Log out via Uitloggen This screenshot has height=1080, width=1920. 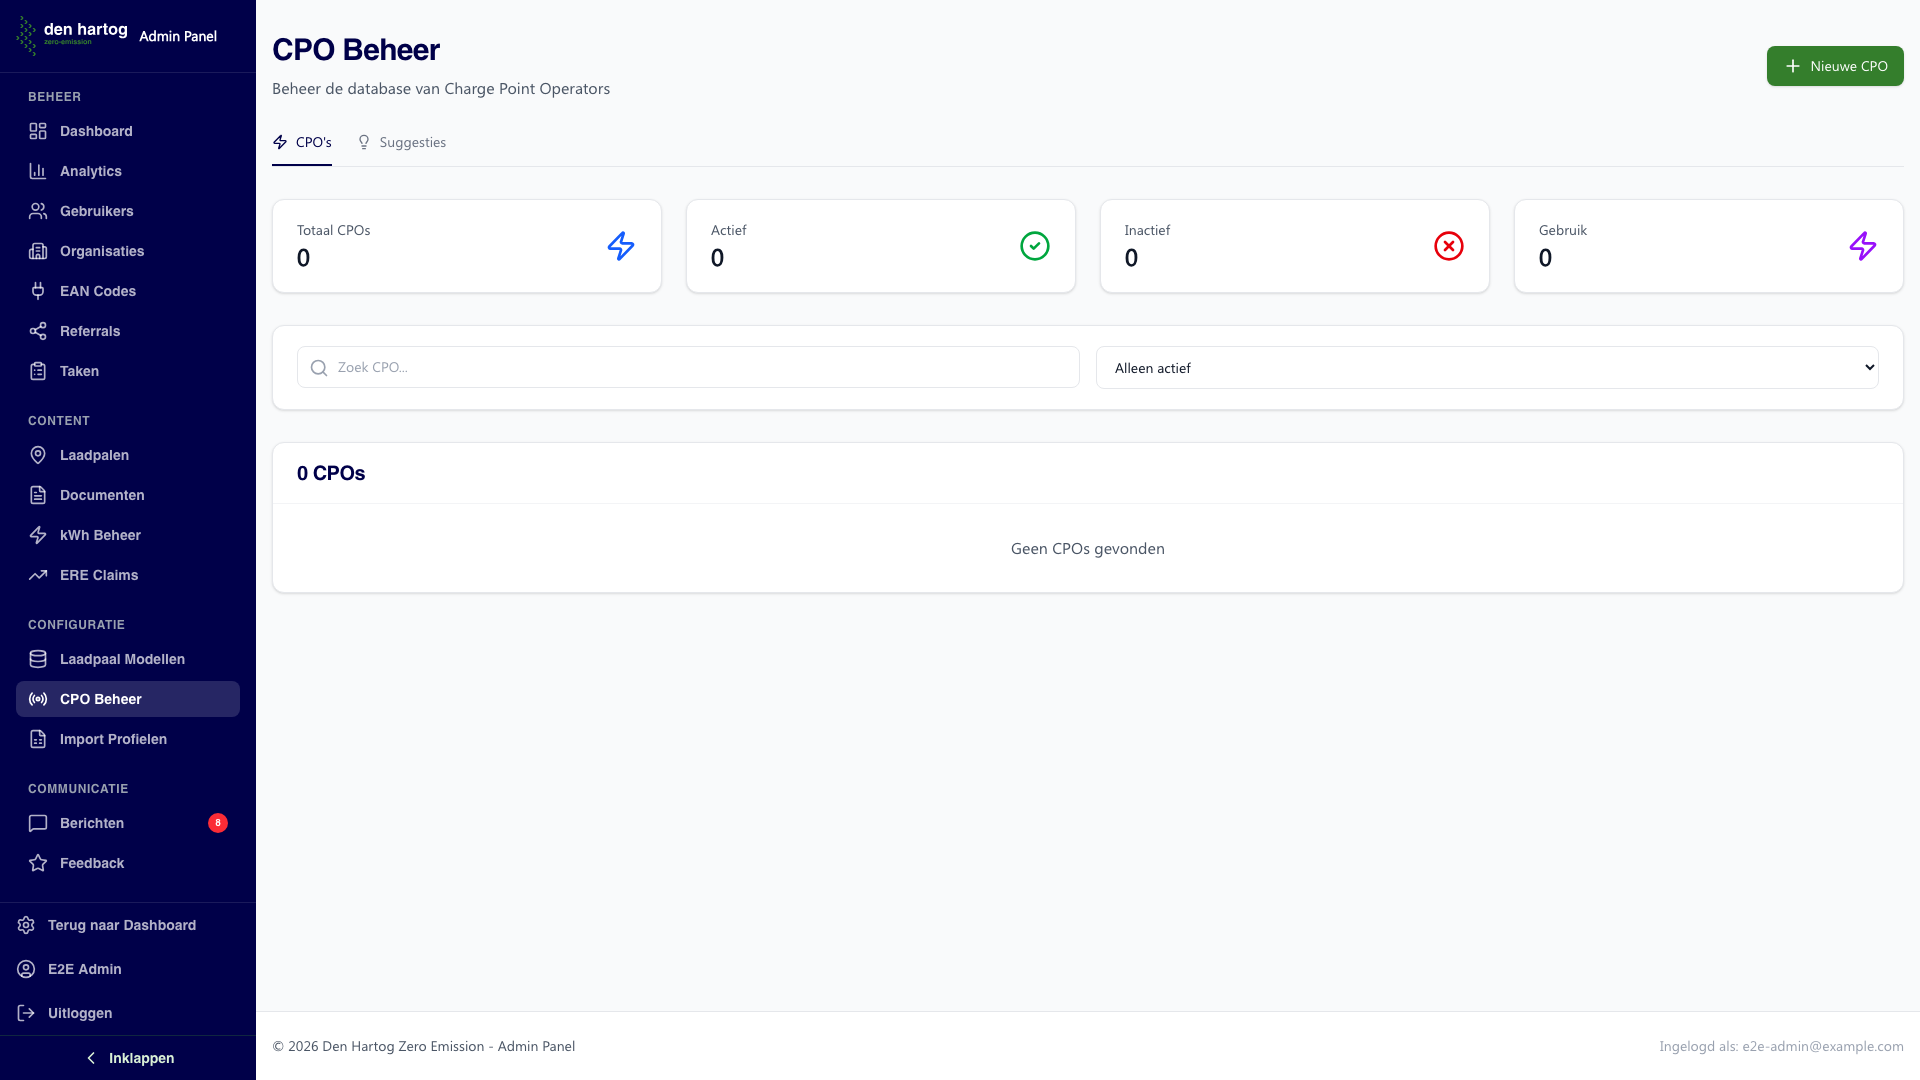(x=80, y=1013)
